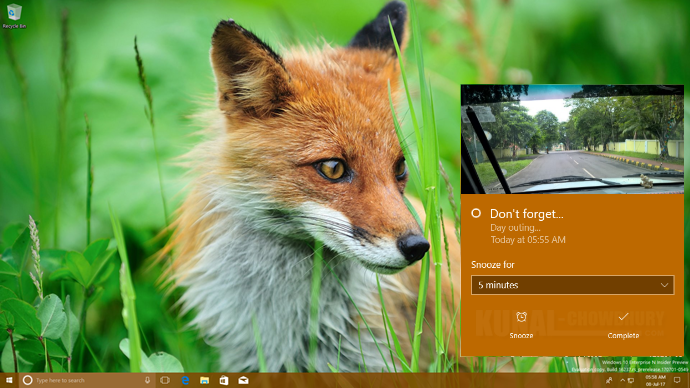690x388 pixels.
Task: Click the Snooze alarm clock button
Action: click(x=521, y=325)
